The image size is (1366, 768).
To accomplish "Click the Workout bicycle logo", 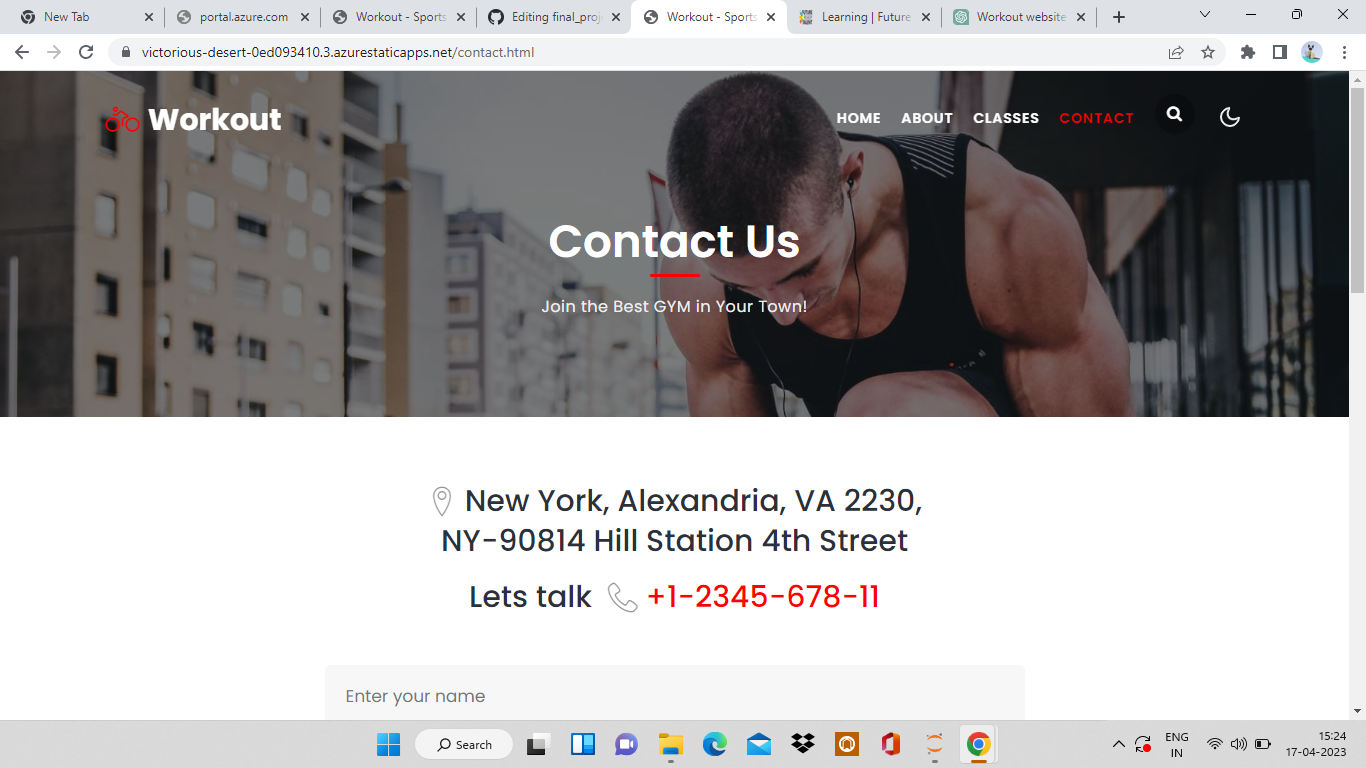I will (194, 119).
